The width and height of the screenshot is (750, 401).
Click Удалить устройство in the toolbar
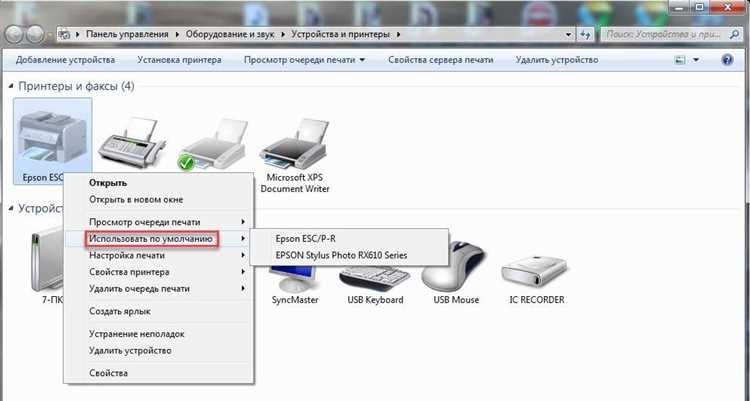(557, 60)
